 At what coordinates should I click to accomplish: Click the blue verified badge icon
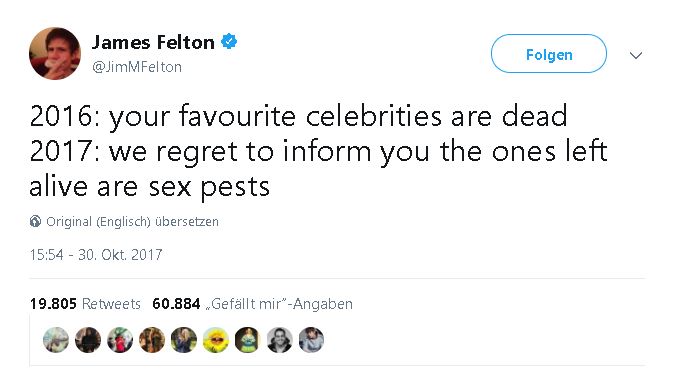tap(229, 42)
